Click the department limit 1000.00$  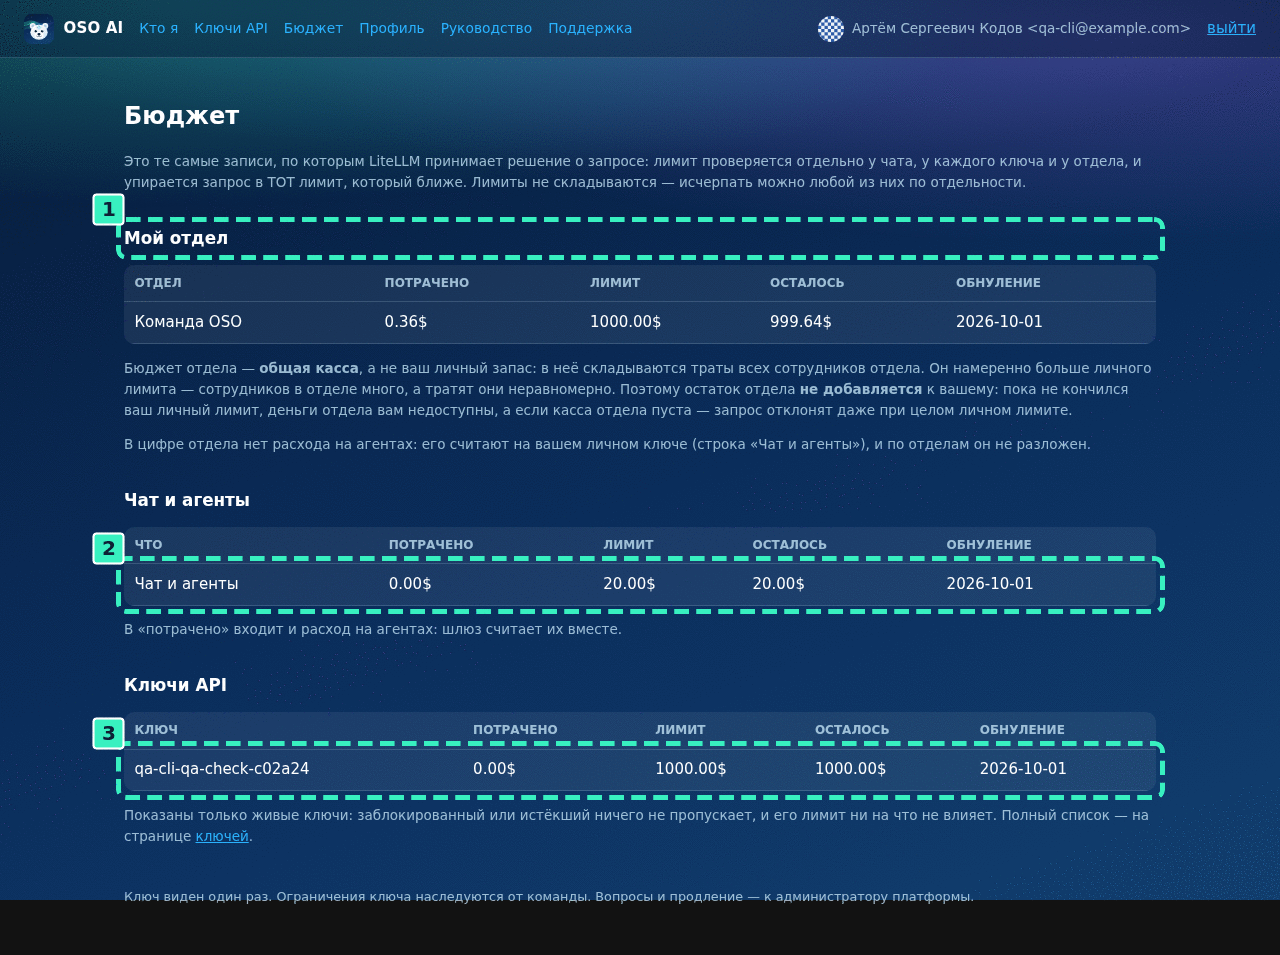625,322
